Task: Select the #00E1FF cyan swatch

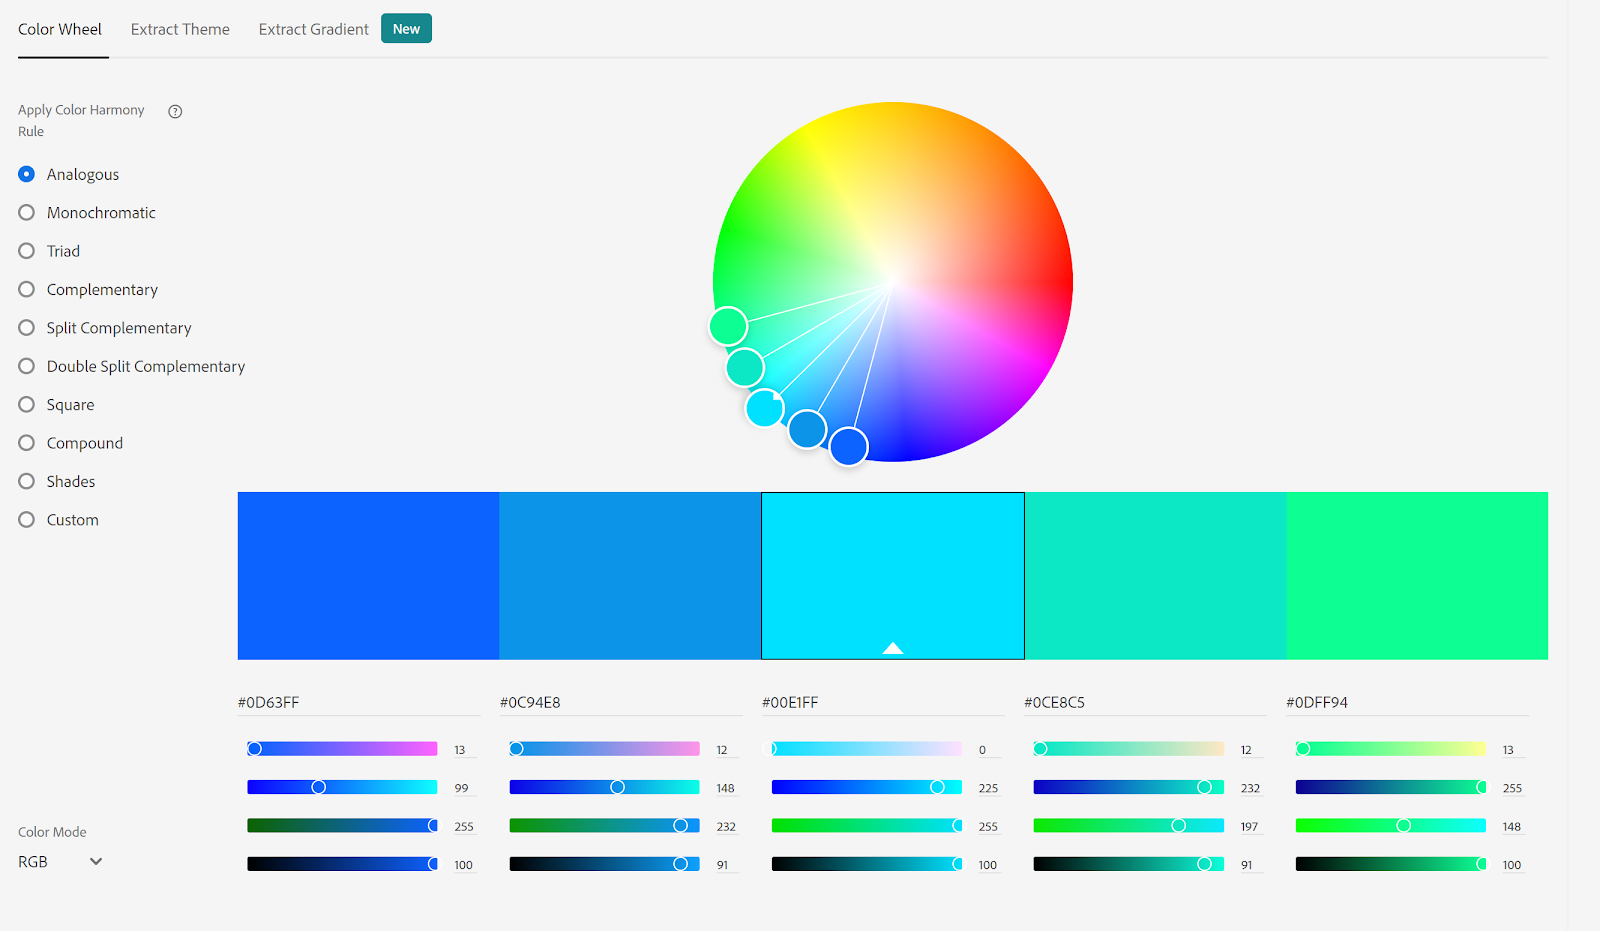Action: point(893,575)
